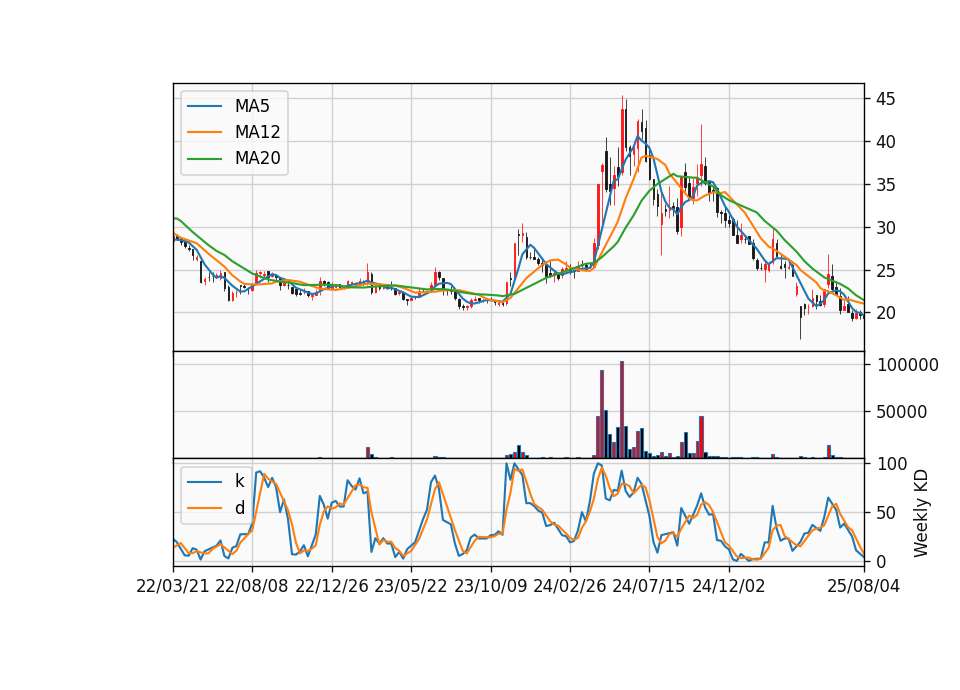The height and width of the screenshot is (690, 960).
Task: Click the KD axis value 50
Action: coord(885,513)
